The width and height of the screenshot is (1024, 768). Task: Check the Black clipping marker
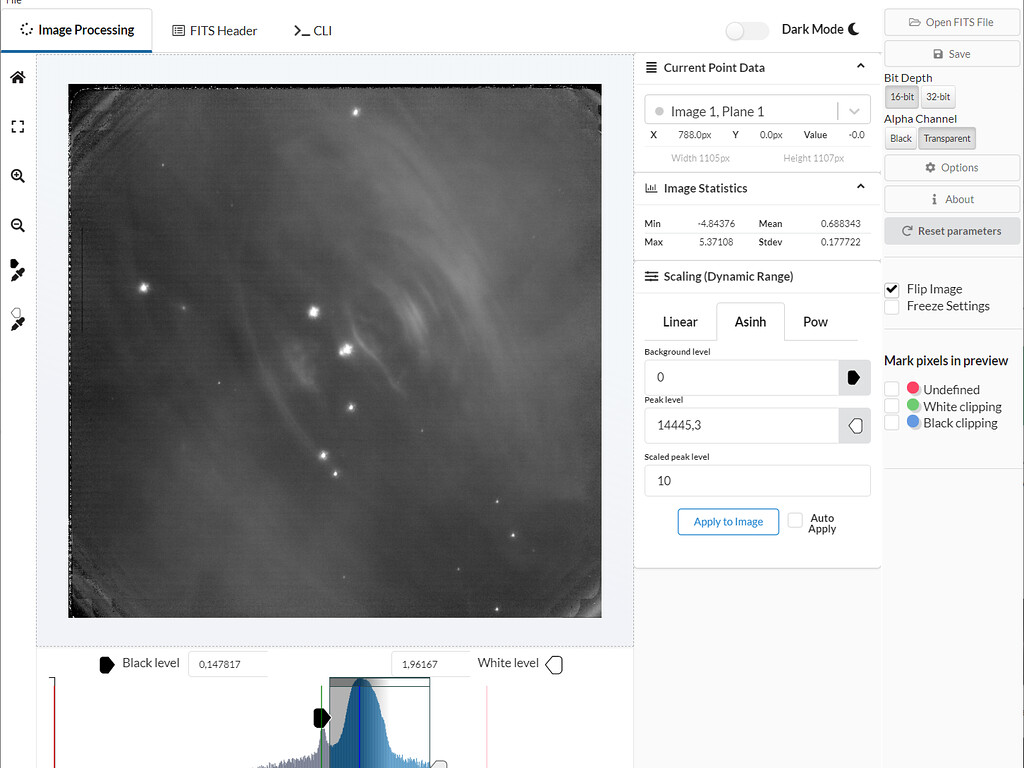(x=892, y=423)
